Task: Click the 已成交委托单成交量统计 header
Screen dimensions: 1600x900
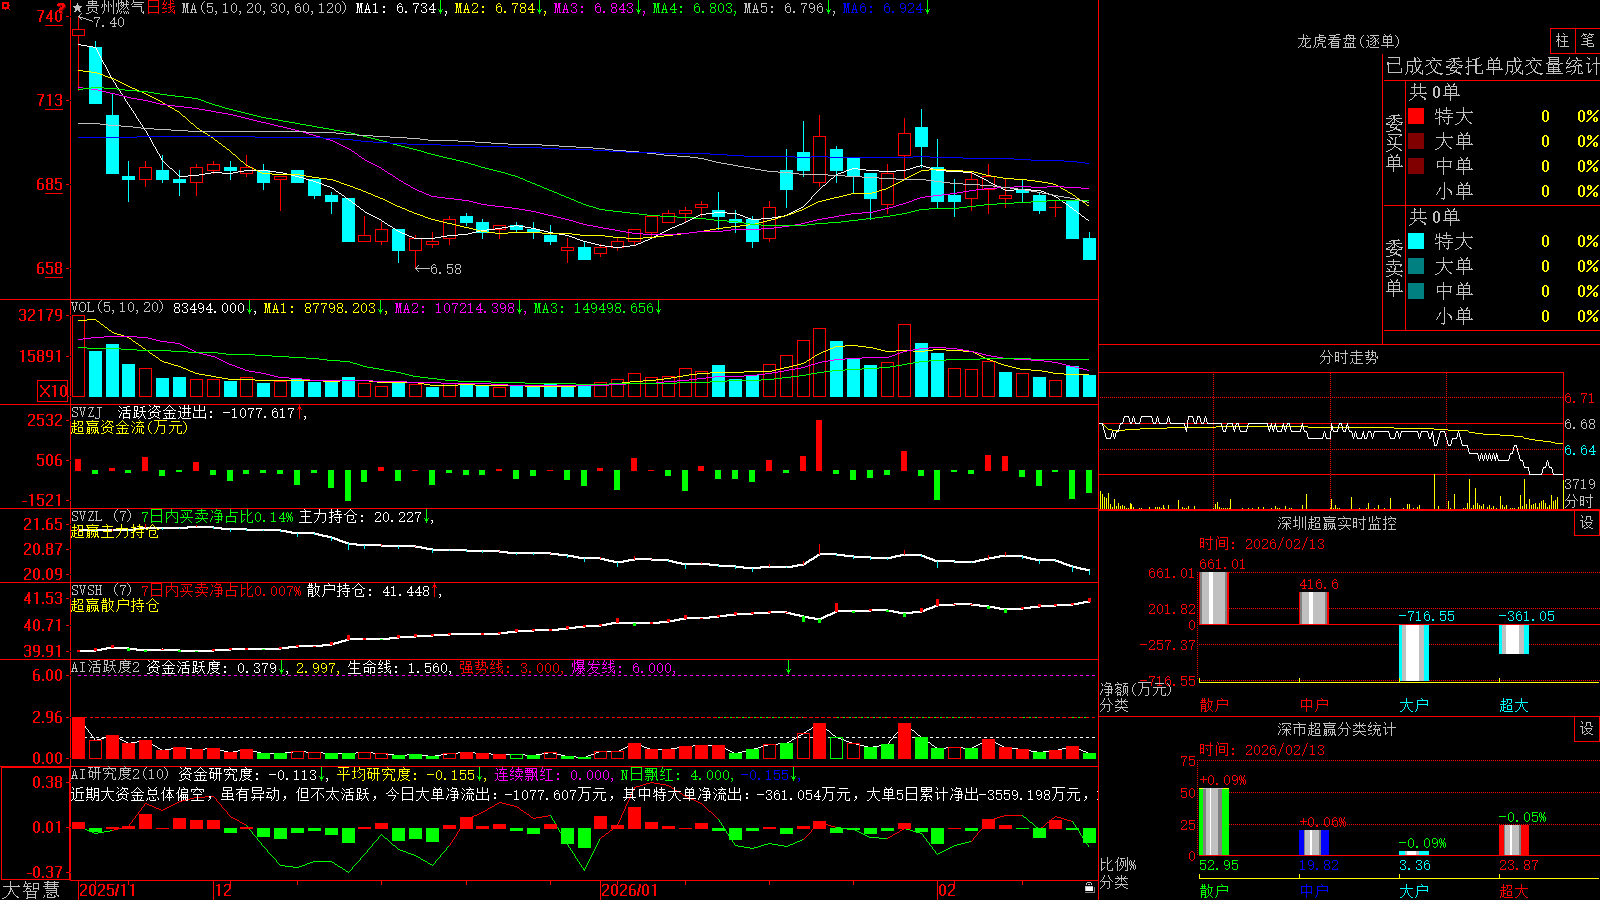Action: coord(1492,66)
